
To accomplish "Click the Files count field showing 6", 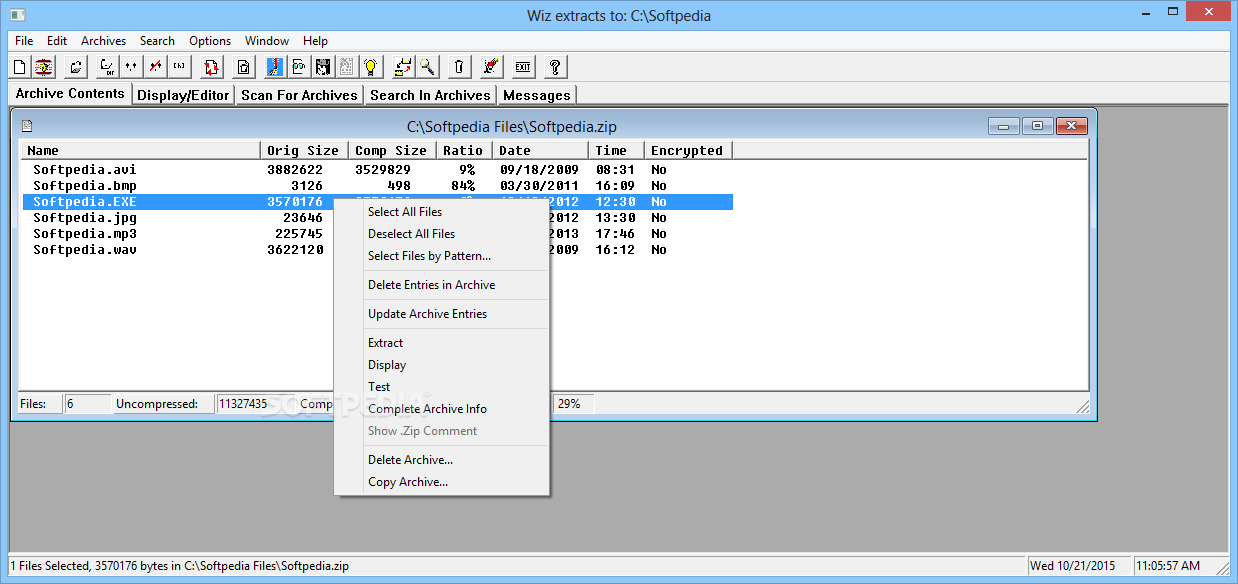I will pyautogui.click(x=86, y=404).
